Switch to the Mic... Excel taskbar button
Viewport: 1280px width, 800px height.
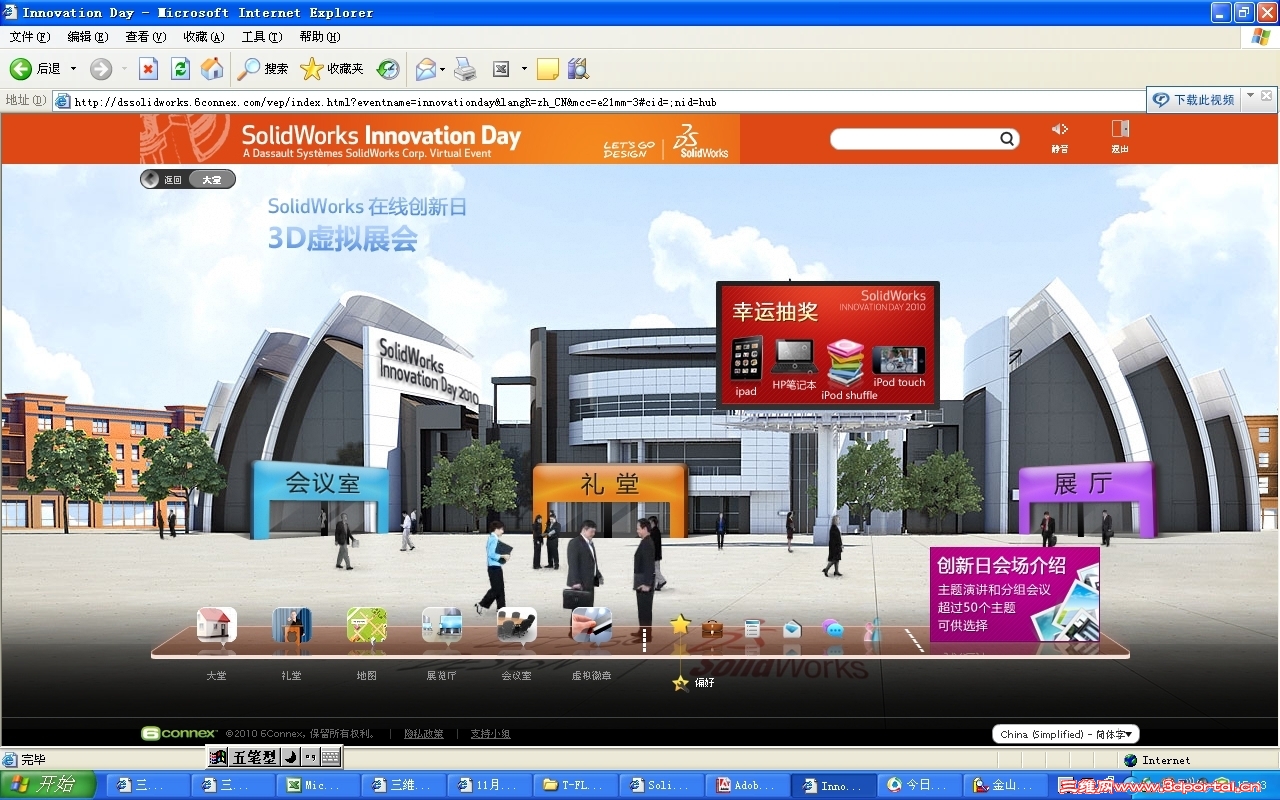point(319,785)
